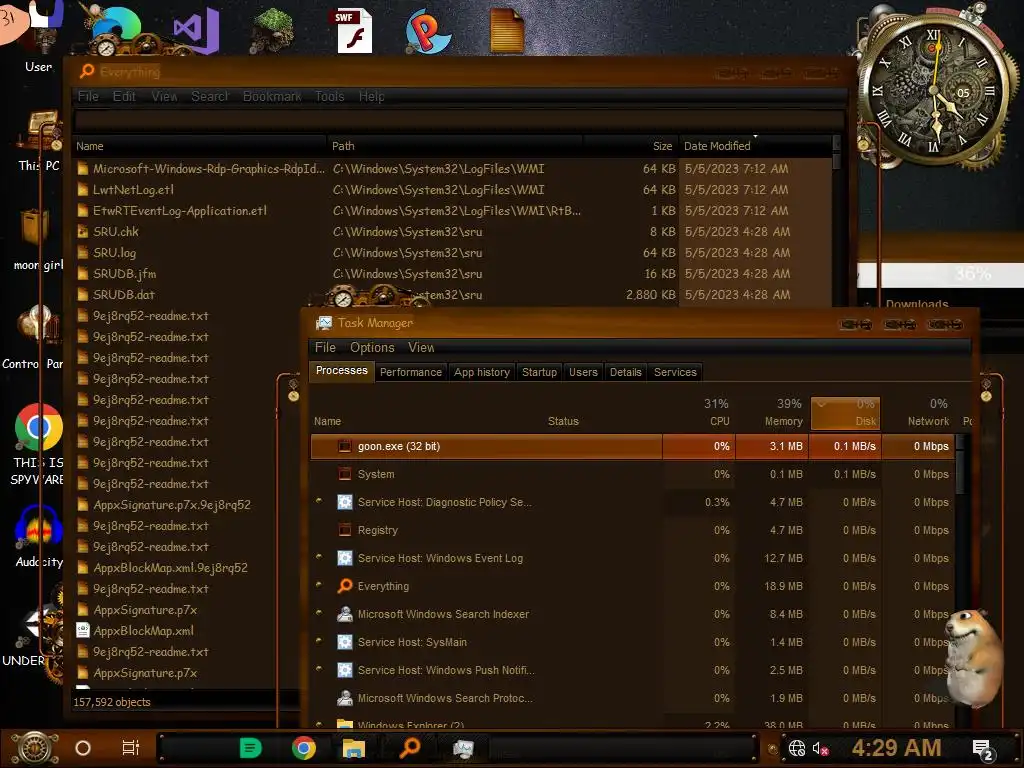Open the PicsArt P desktop icon
Screen dimensions: 1024x768
click(x=427, y=31)
